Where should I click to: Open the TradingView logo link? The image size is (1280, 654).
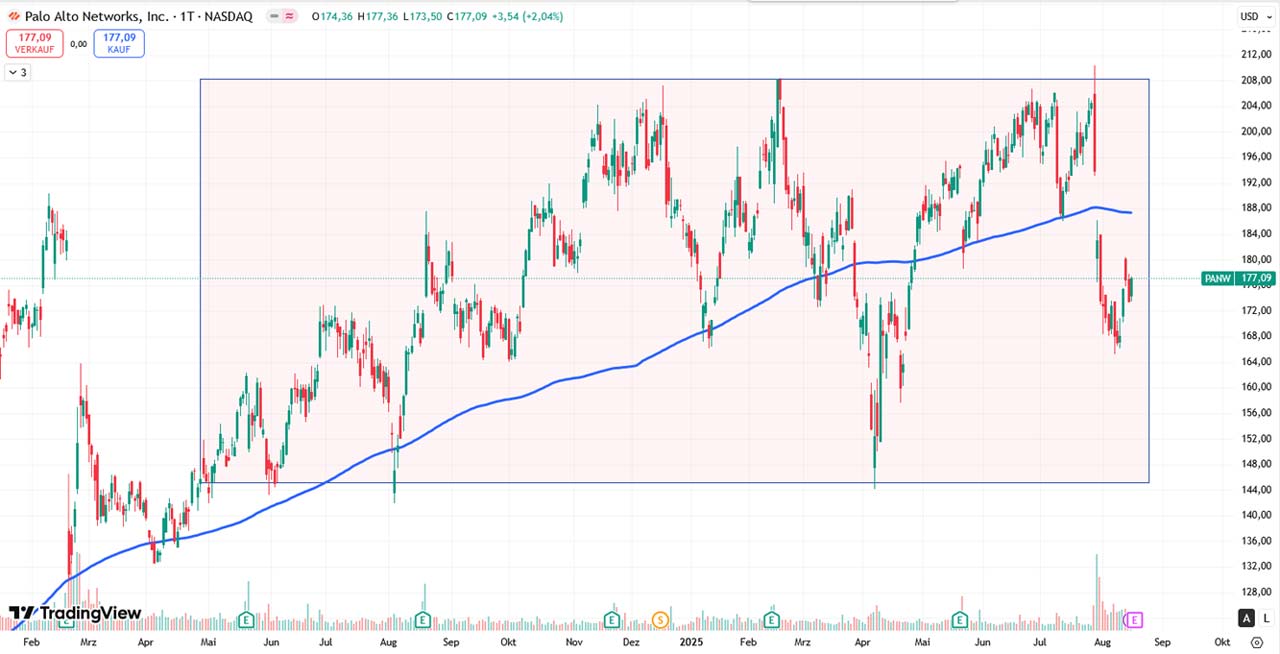tap(75, 613)
